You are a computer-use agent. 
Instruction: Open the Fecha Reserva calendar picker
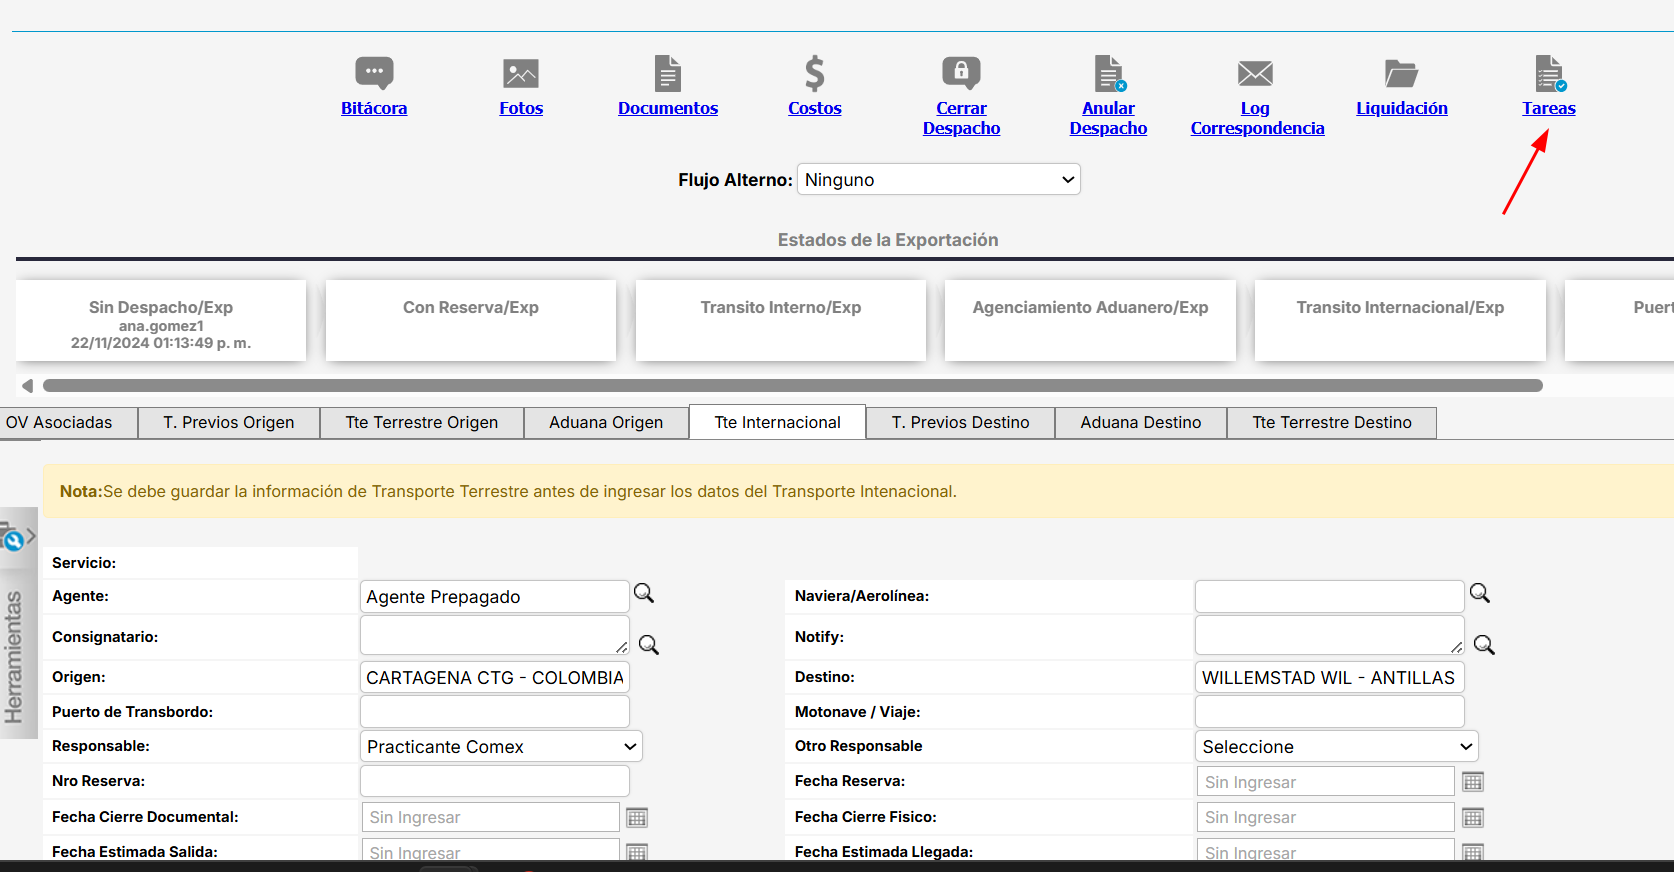1473,782
